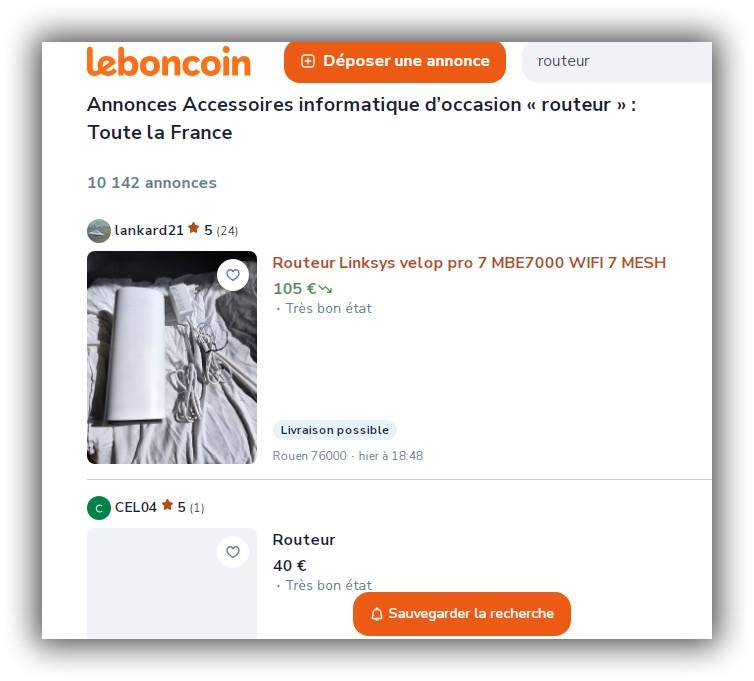
Task: Favorite the Linksys router listing heart
Action: [233, 275]
